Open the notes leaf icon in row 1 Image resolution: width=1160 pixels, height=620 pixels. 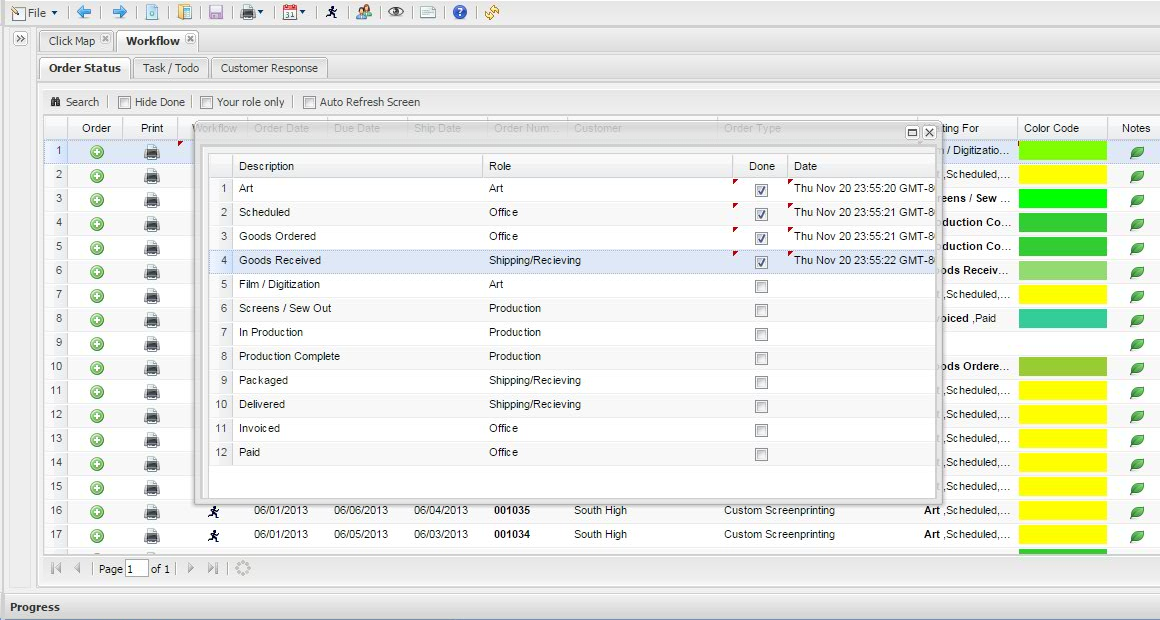click(x=1137, y=152)
